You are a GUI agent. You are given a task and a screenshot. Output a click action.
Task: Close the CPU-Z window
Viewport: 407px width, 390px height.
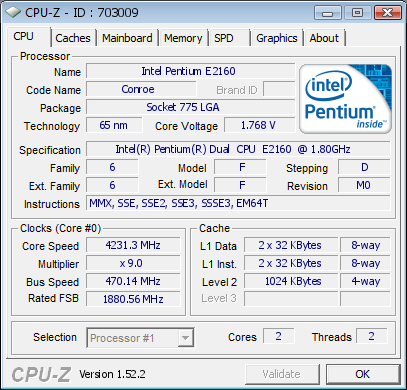(387, 13)
